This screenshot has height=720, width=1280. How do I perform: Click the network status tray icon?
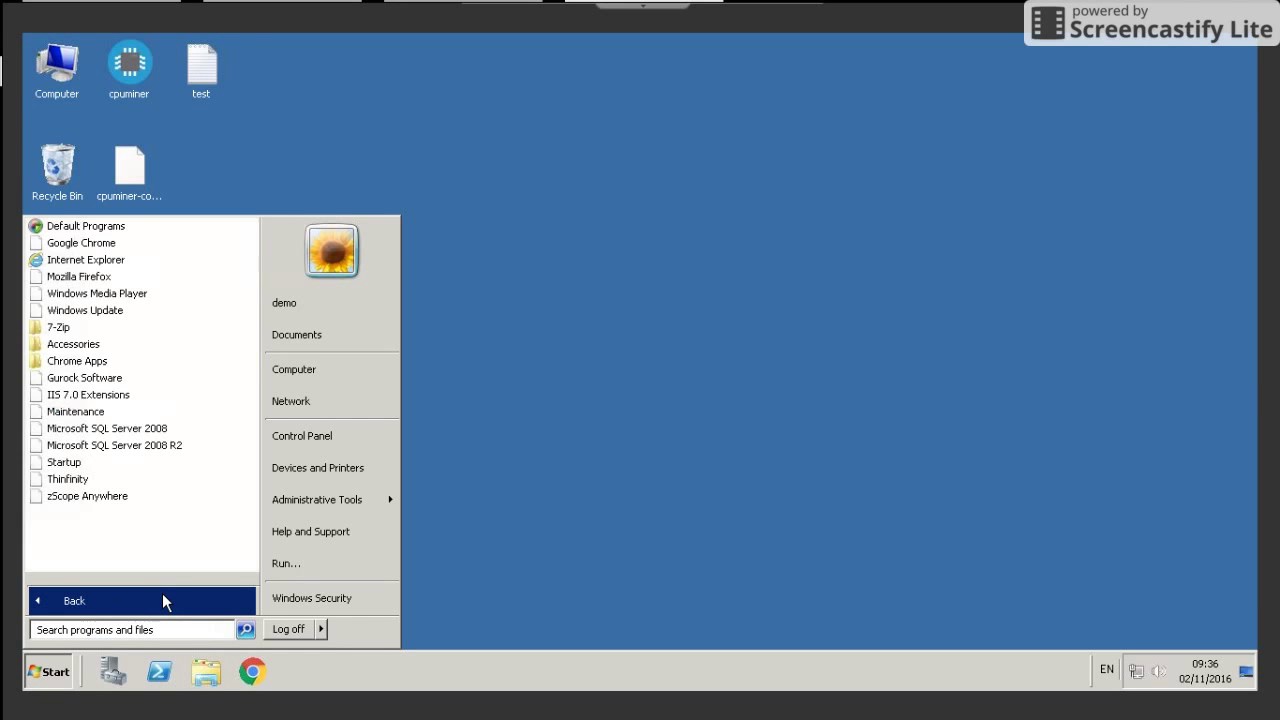[x=1136, y=672]
